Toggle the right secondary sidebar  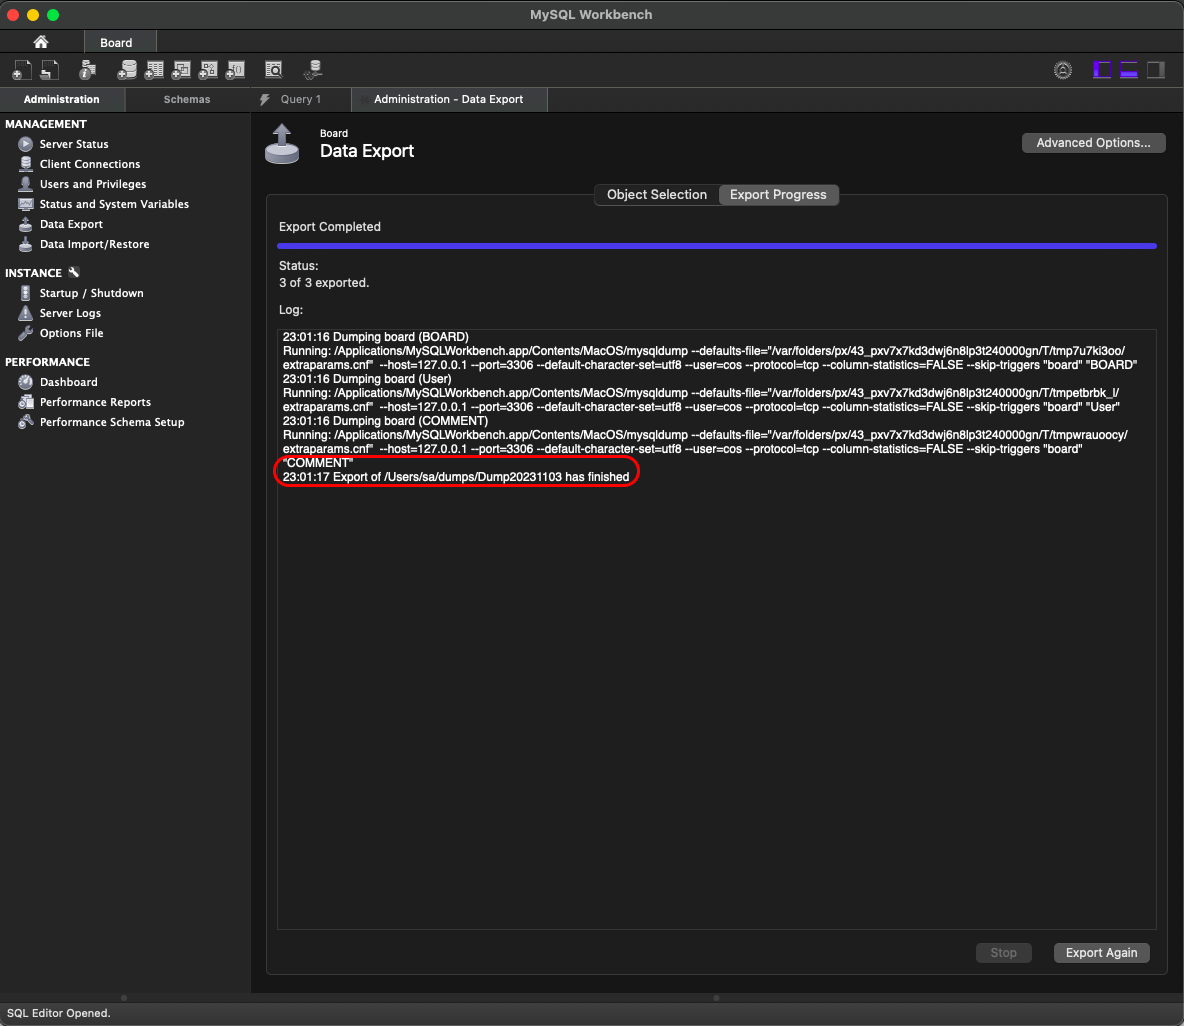click(x=1156, y=70)
